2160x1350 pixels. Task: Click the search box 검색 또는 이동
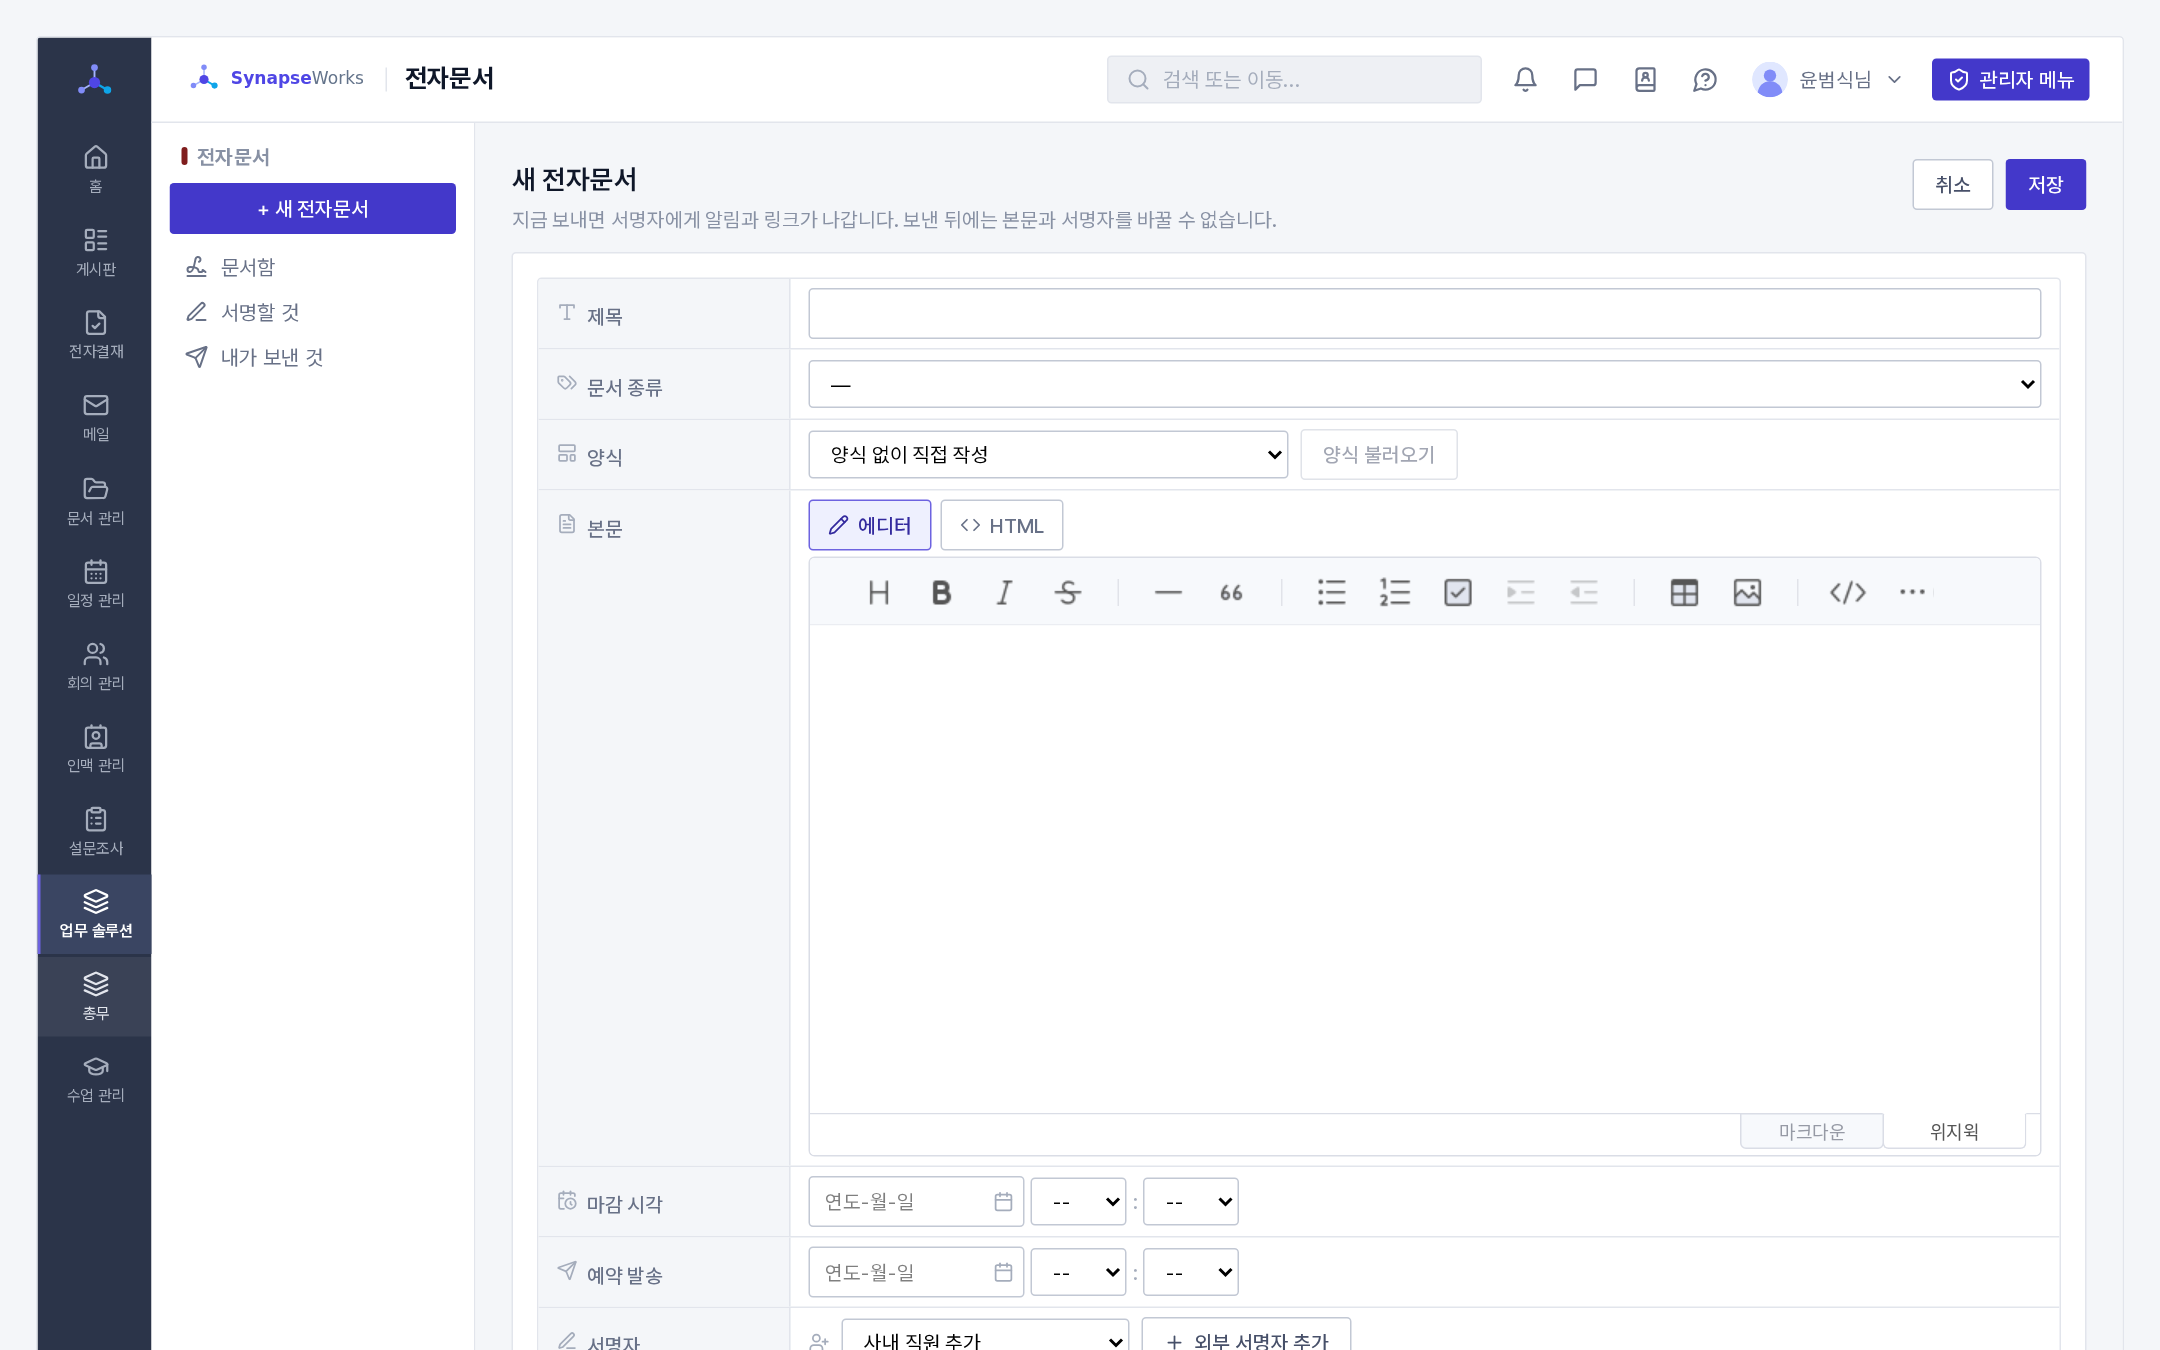coord(1294,79)
